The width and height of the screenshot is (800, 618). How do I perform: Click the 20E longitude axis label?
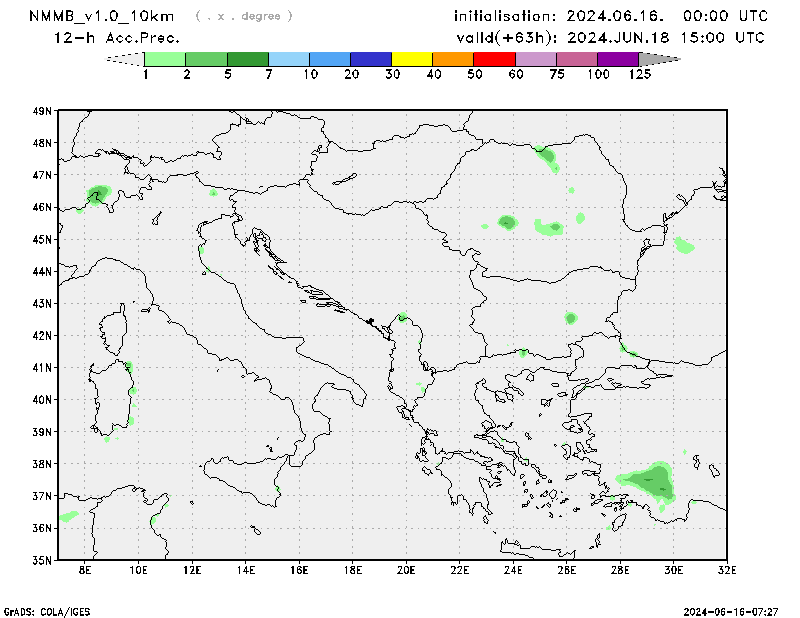tap(406, 570)
